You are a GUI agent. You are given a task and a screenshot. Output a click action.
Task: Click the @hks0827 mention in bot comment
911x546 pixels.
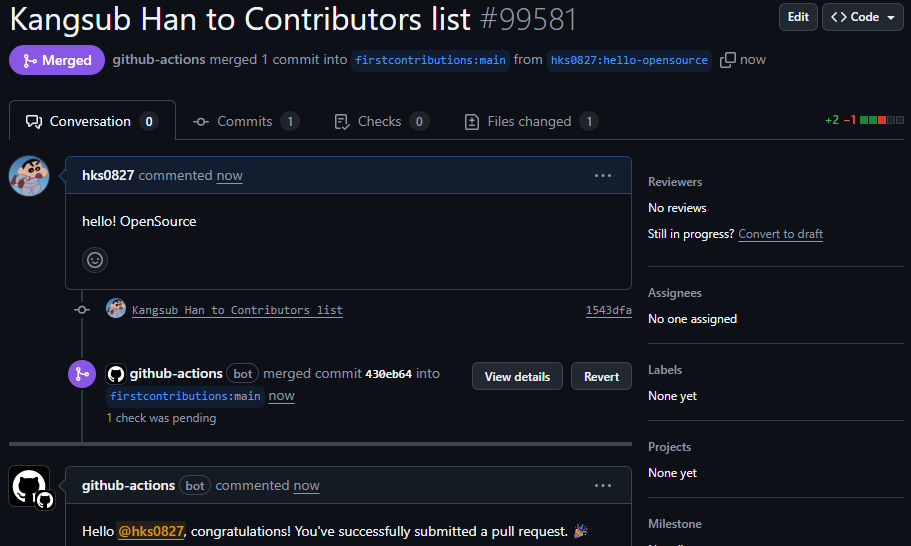pos(151,531)
